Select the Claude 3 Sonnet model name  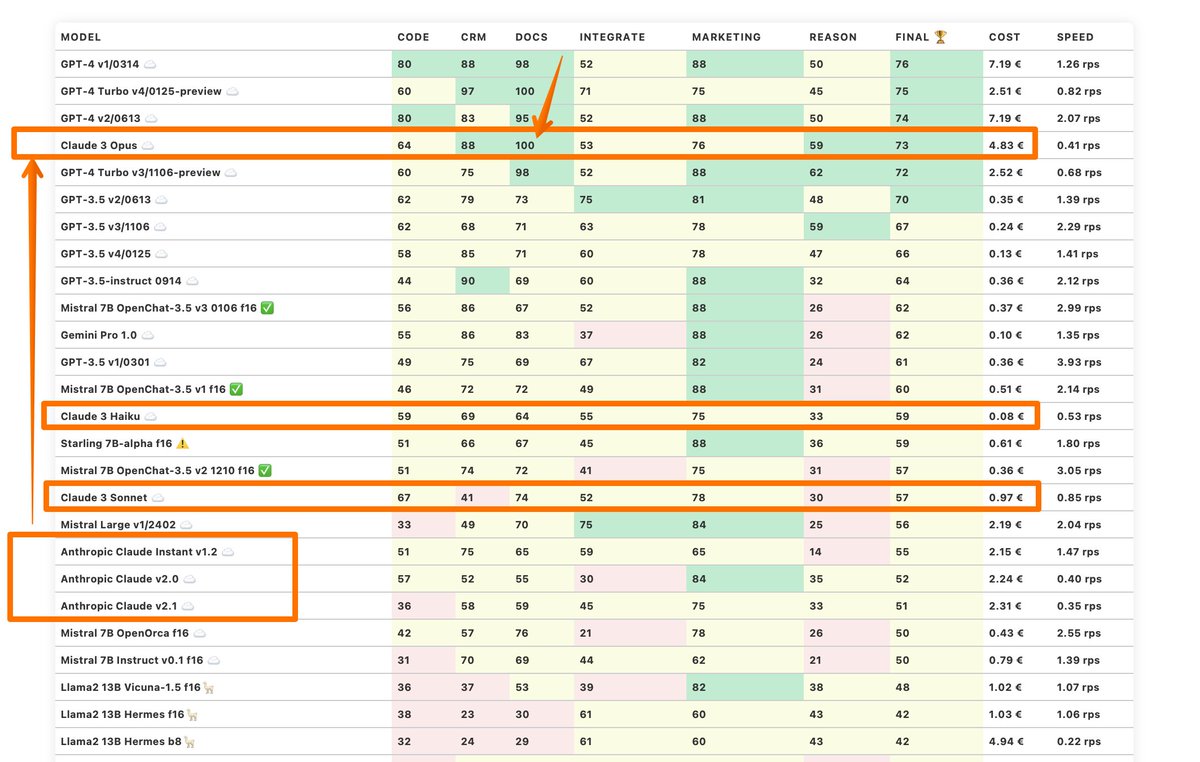104,497
